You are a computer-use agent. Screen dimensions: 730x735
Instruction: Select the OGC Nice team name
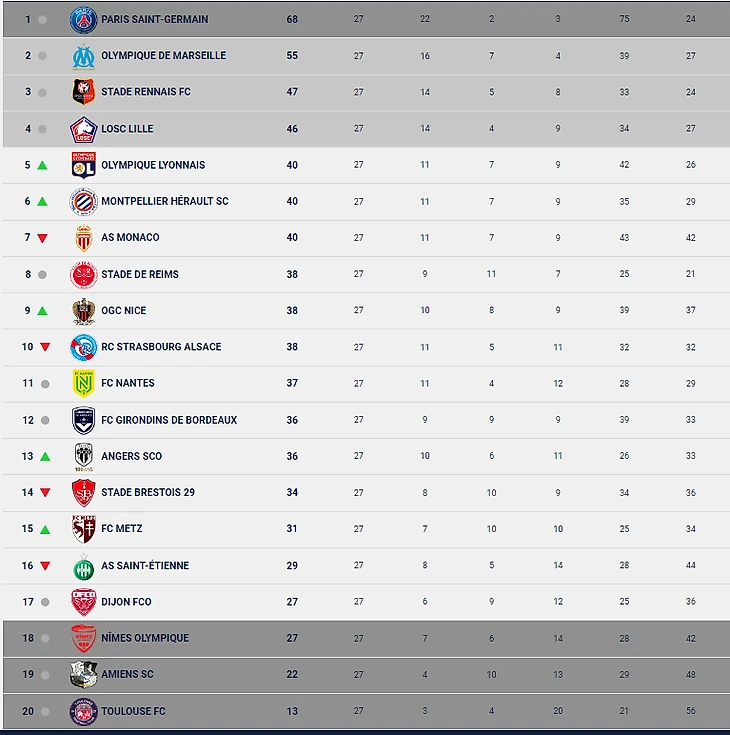[x=124, y=311]
